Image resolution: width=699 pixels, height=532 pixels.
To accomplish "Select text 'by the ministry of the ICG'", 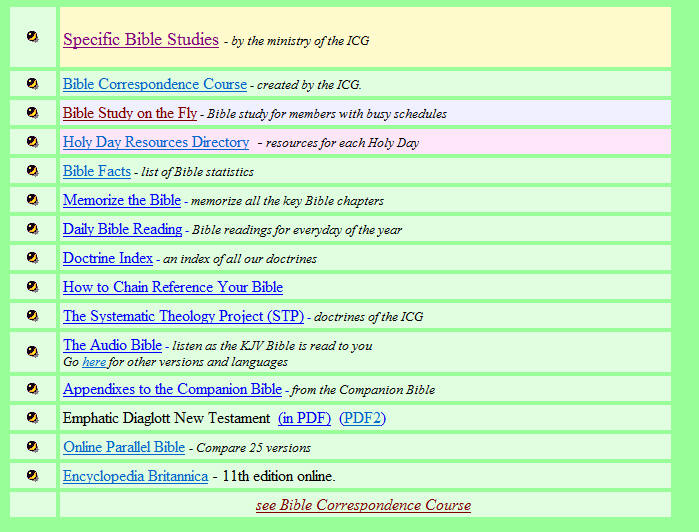I will pyautogui.click(x=300, y=41).
